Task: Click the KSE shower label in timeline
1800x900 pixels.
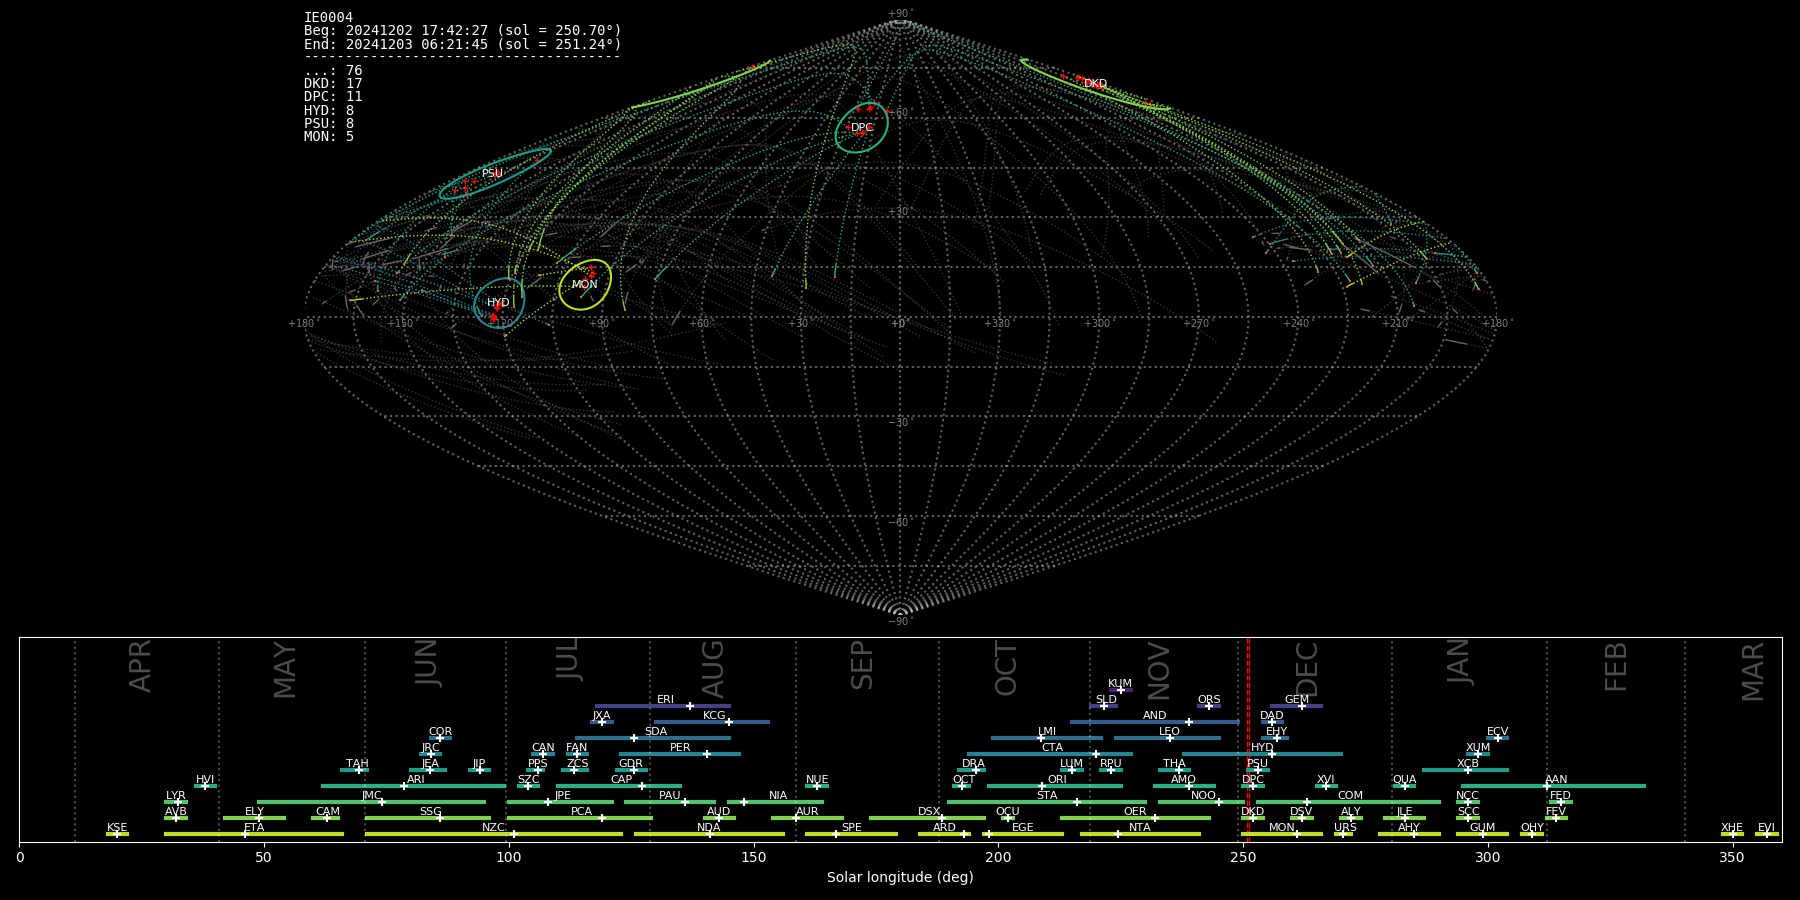Action: coord(117,828)
